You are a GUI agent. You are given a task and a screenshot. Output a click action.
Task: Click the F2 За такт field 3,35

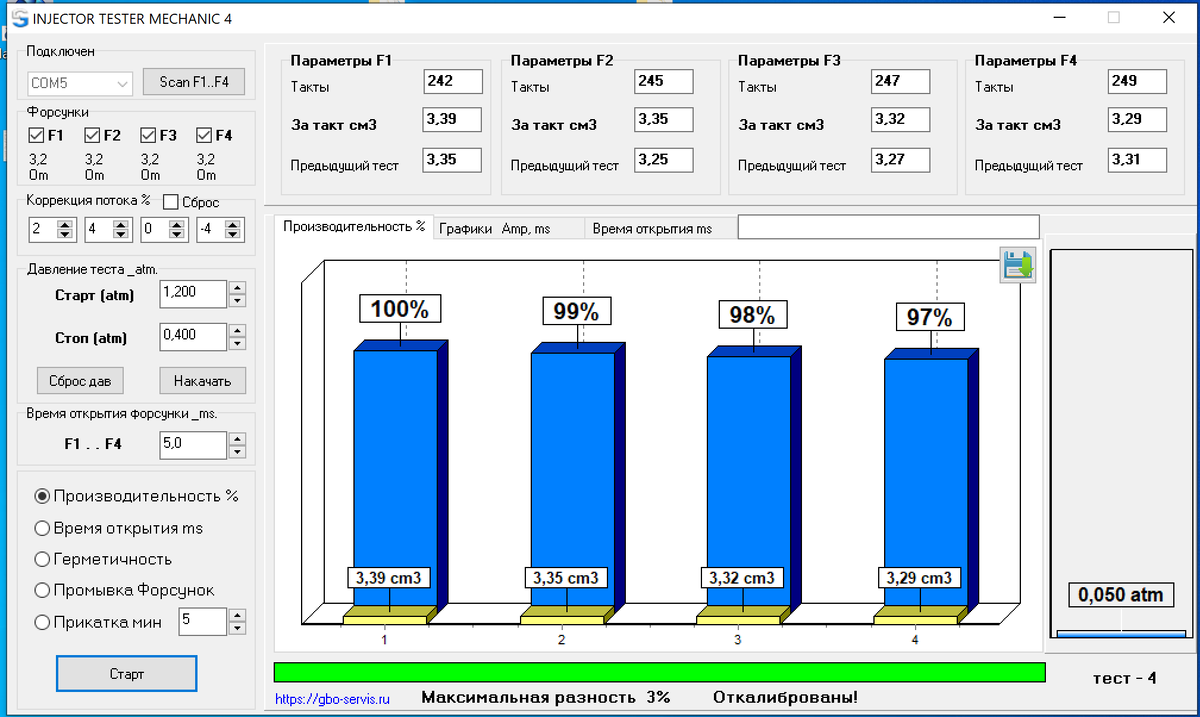click(x=664, y=121)
